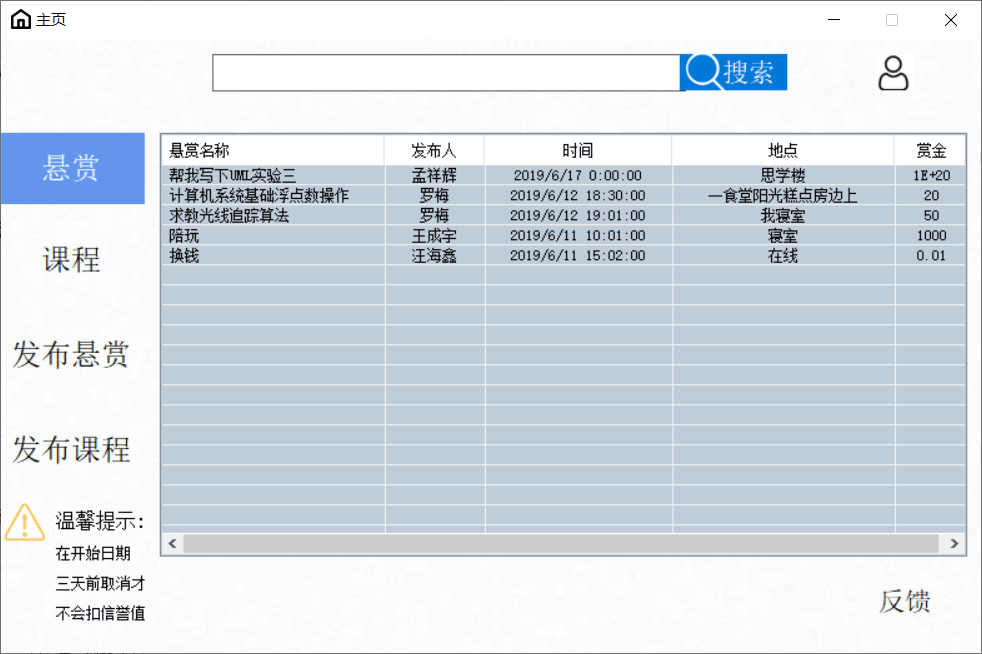Click publisher 孟祥辉 cell
This screenshot has height=654, width=982.
pyautogui.click(x=435, y=175)
